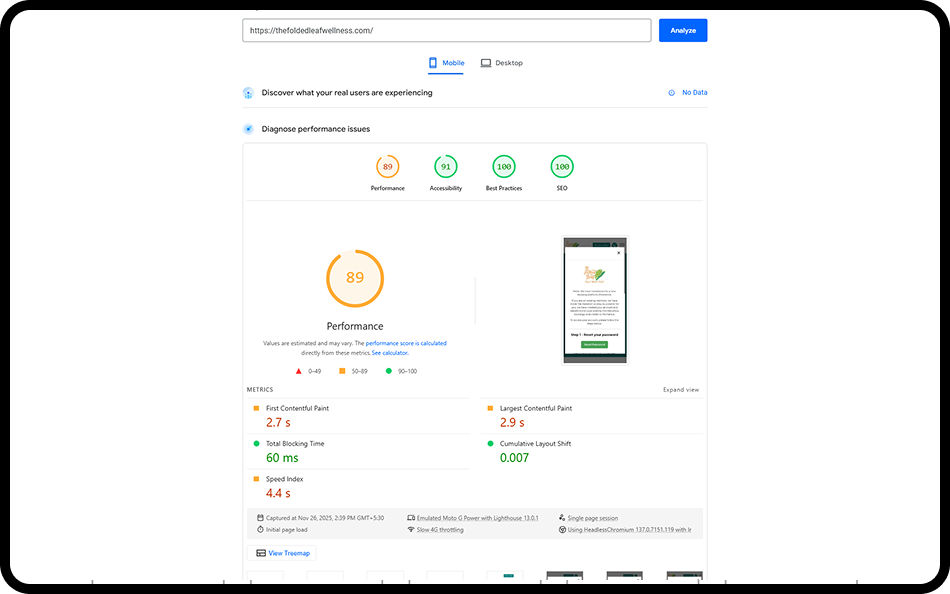This screenshot has height=594, width=950.
Task: Click green dot beside Total Blocking Time
Action: click(256, 444)
